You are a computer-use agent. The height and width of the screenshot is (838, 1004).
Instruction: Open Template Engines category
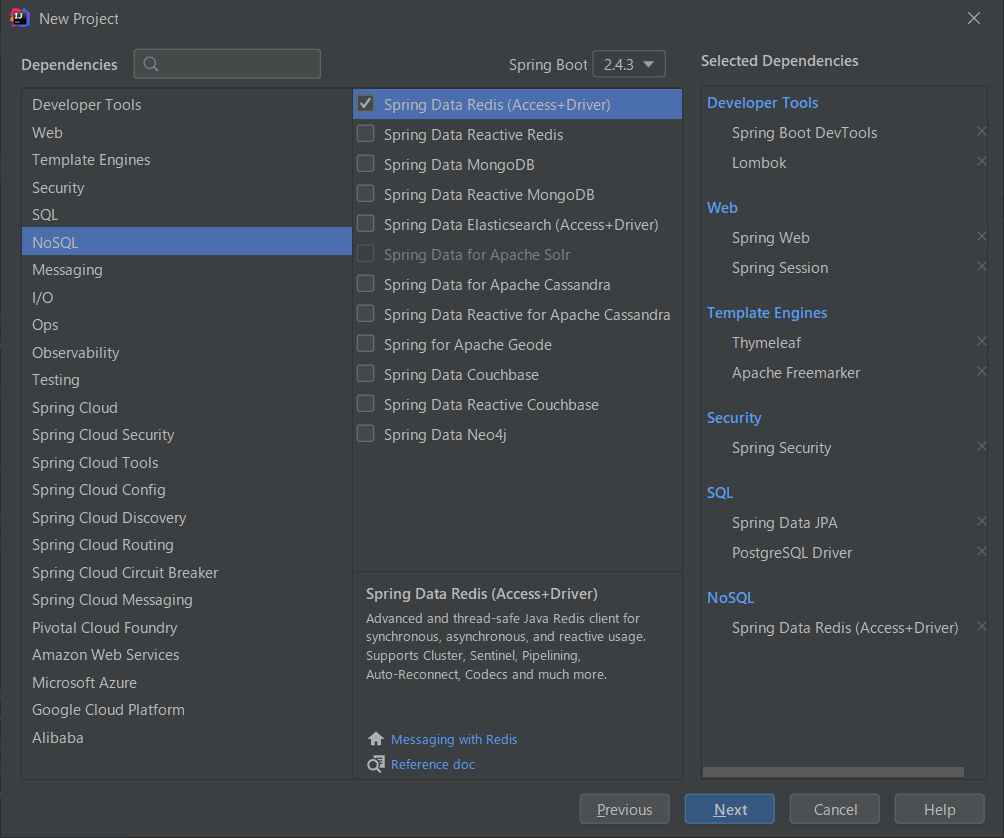(x=187, y=160)
